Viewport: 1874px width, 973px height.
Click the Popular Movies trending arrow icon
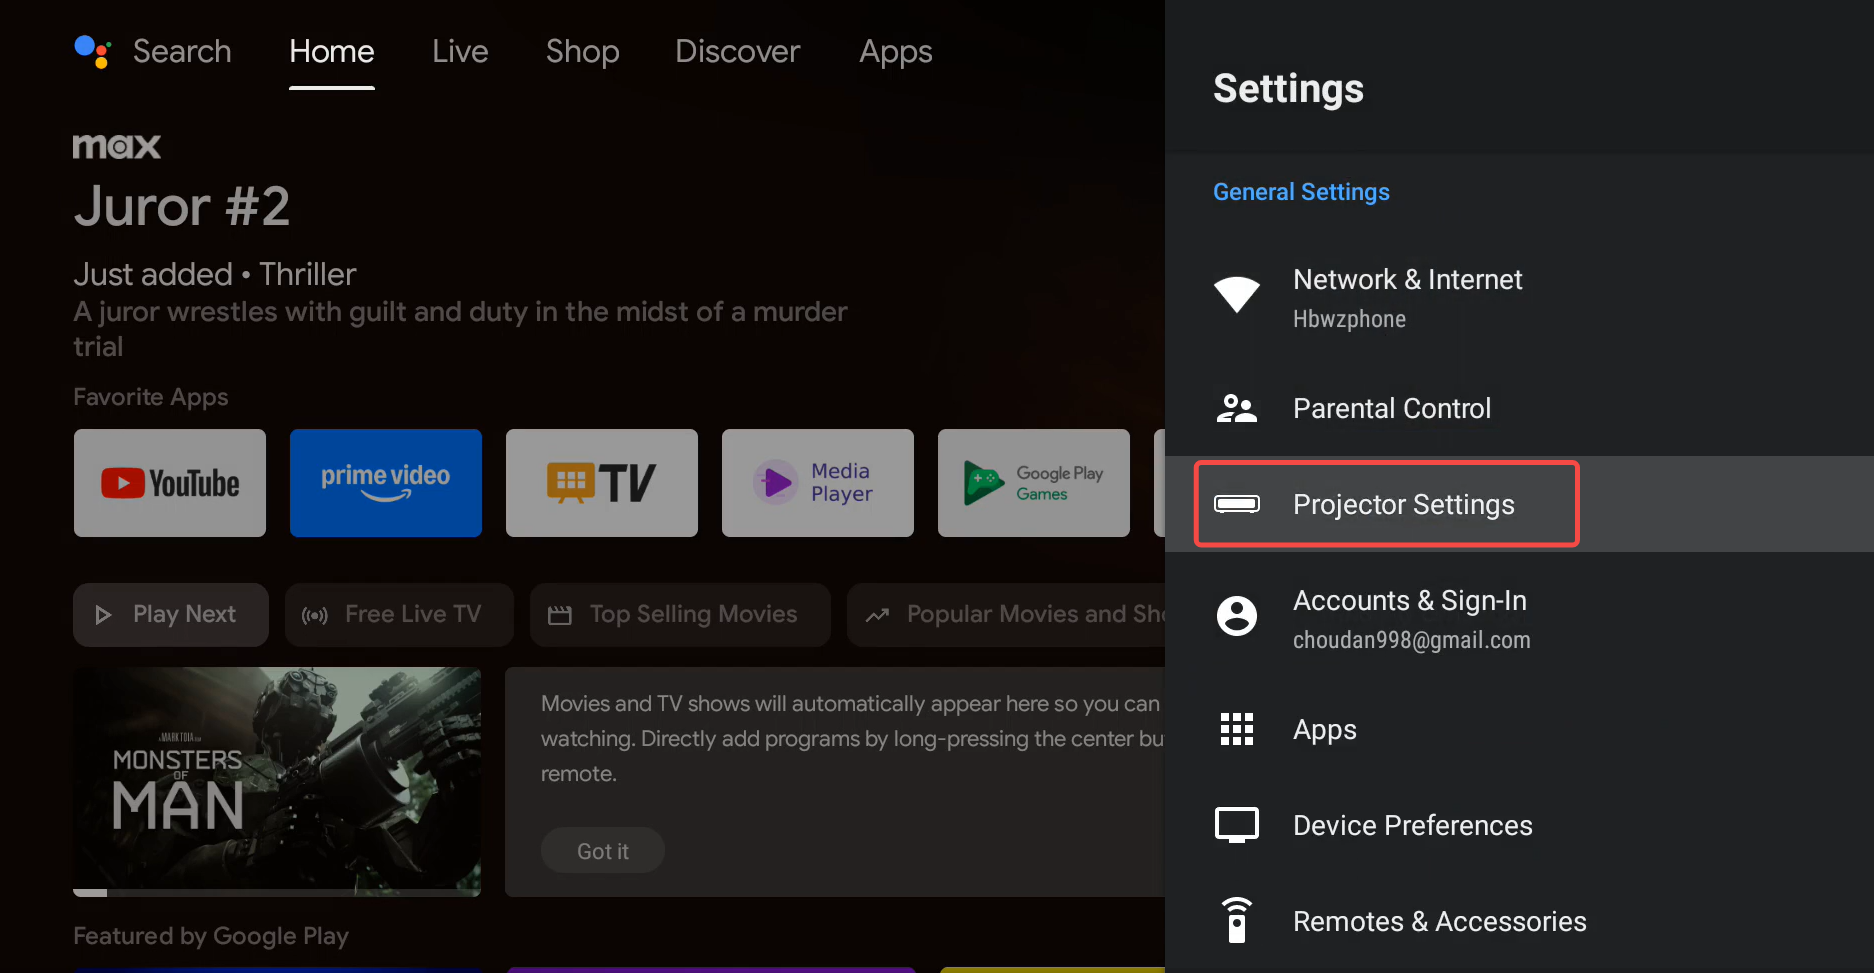(x=877, y=615)
